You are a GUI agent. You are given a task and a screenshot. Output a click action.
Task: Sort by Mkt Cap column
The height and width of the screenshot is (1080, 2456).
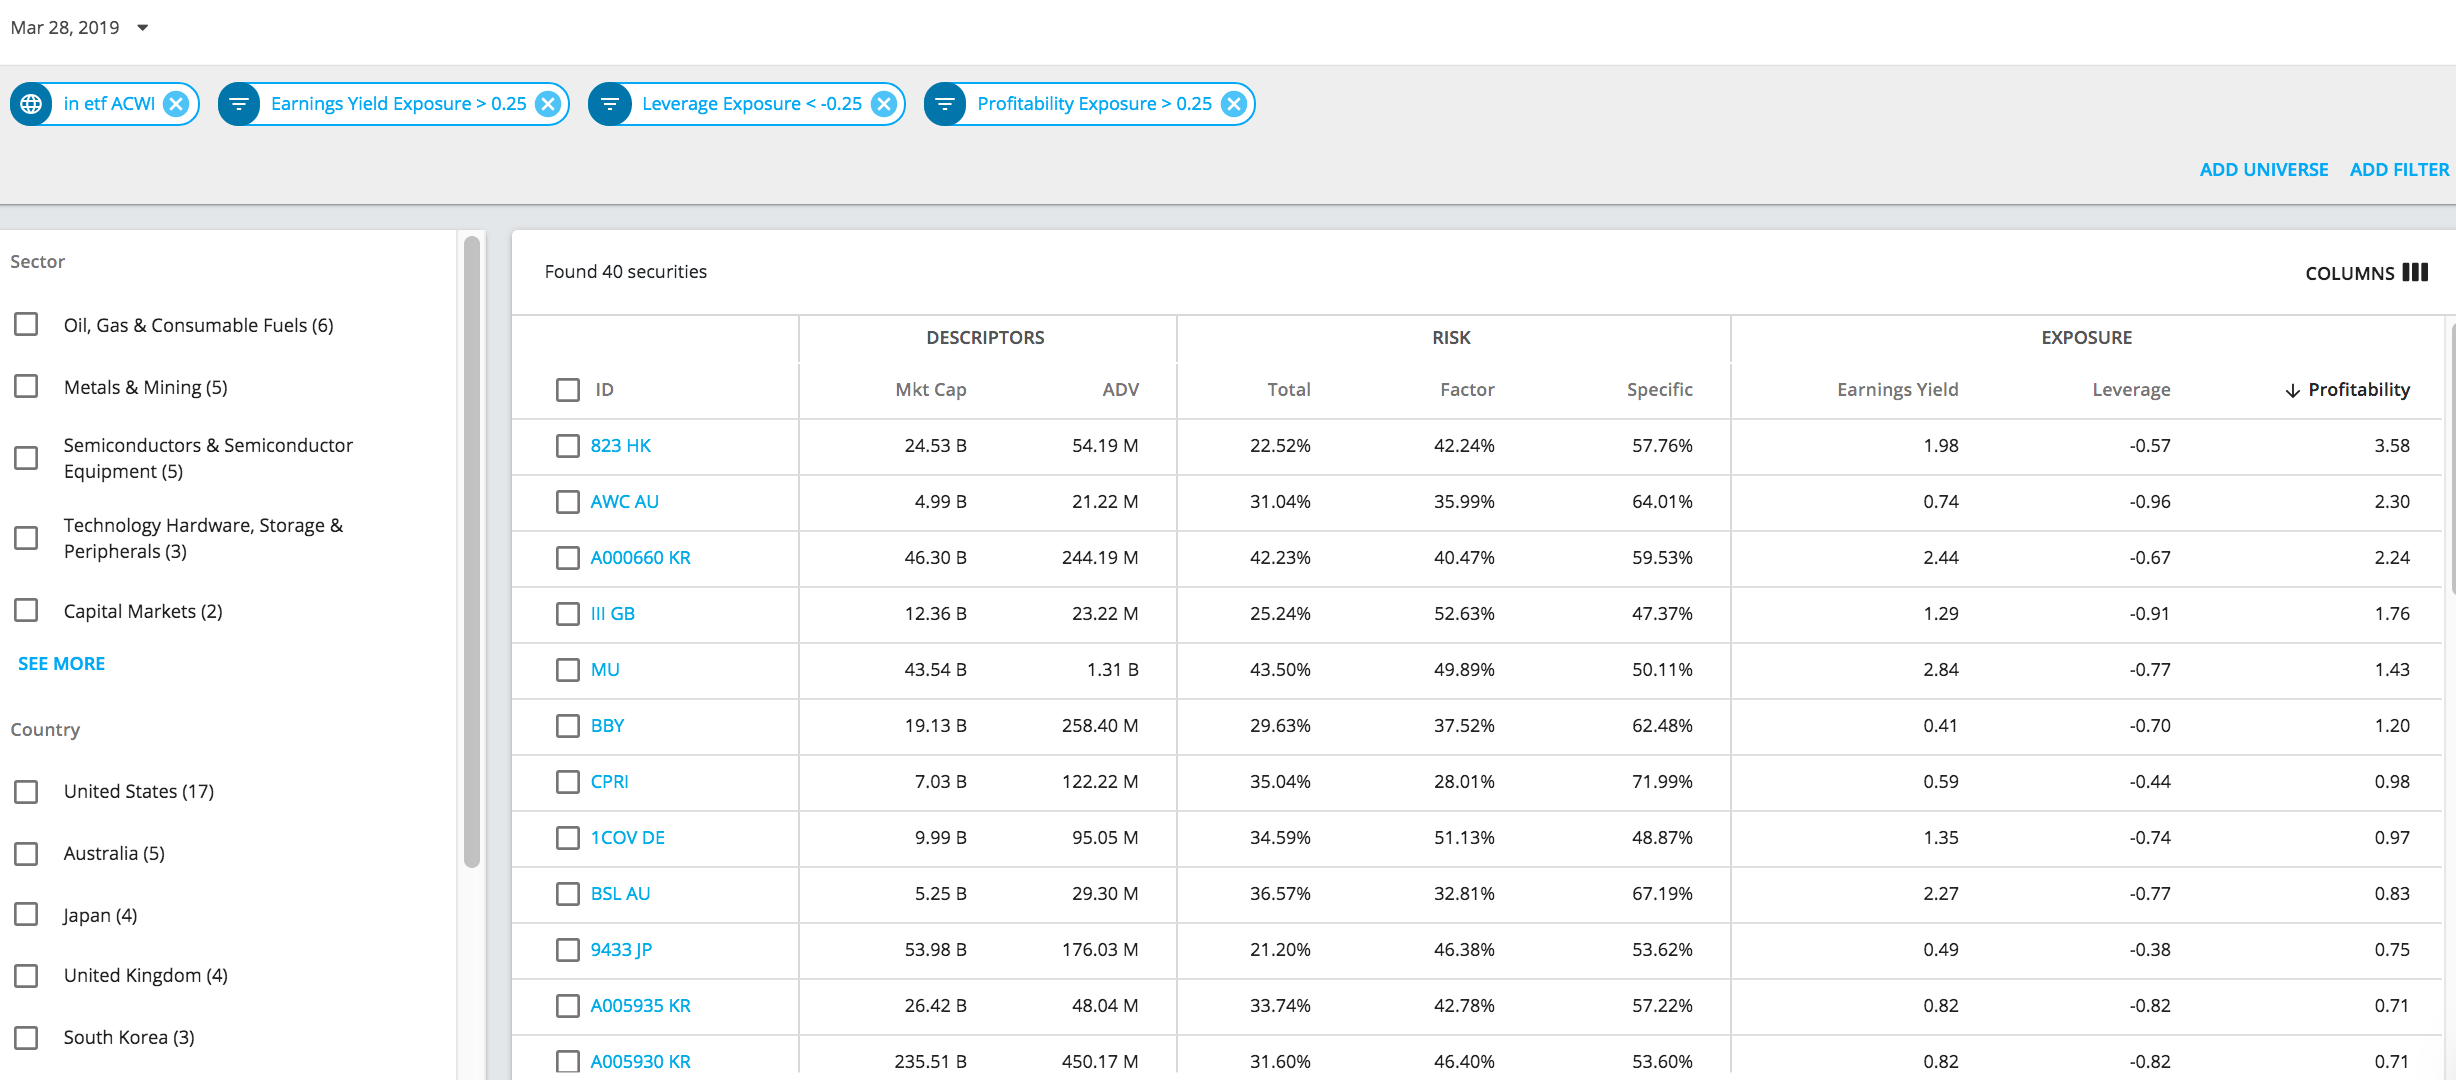[x=930, y=390]
